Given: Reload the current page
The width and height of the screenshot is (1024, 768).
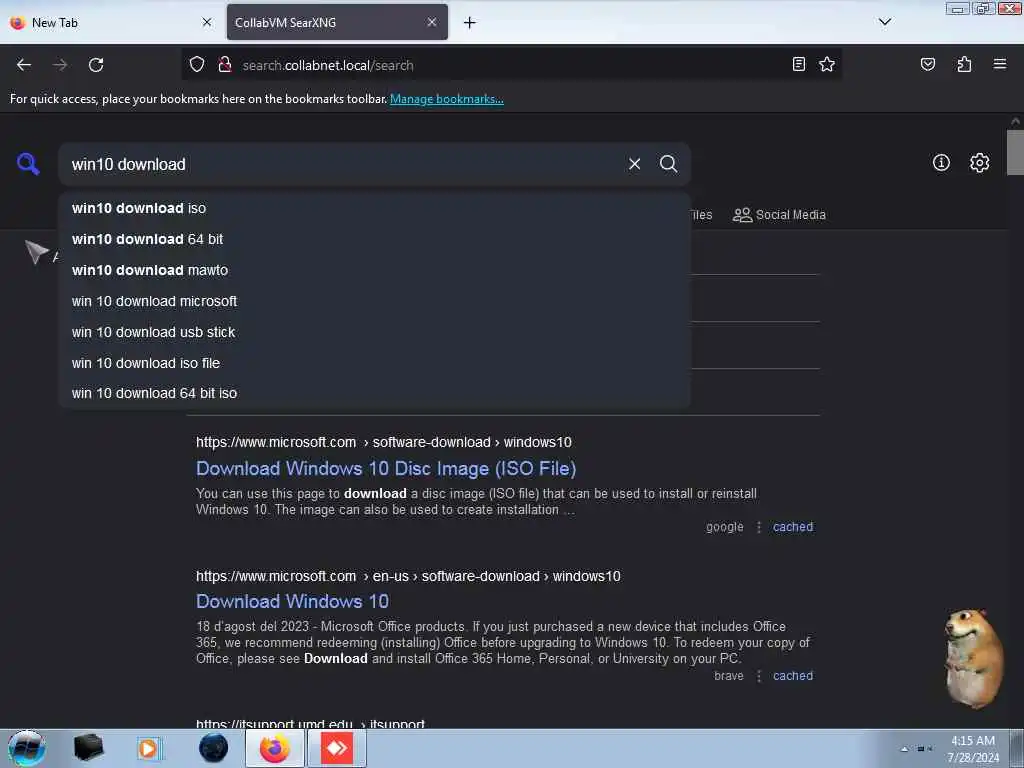Looking at the screenshot, I should (x=96, y=65).
